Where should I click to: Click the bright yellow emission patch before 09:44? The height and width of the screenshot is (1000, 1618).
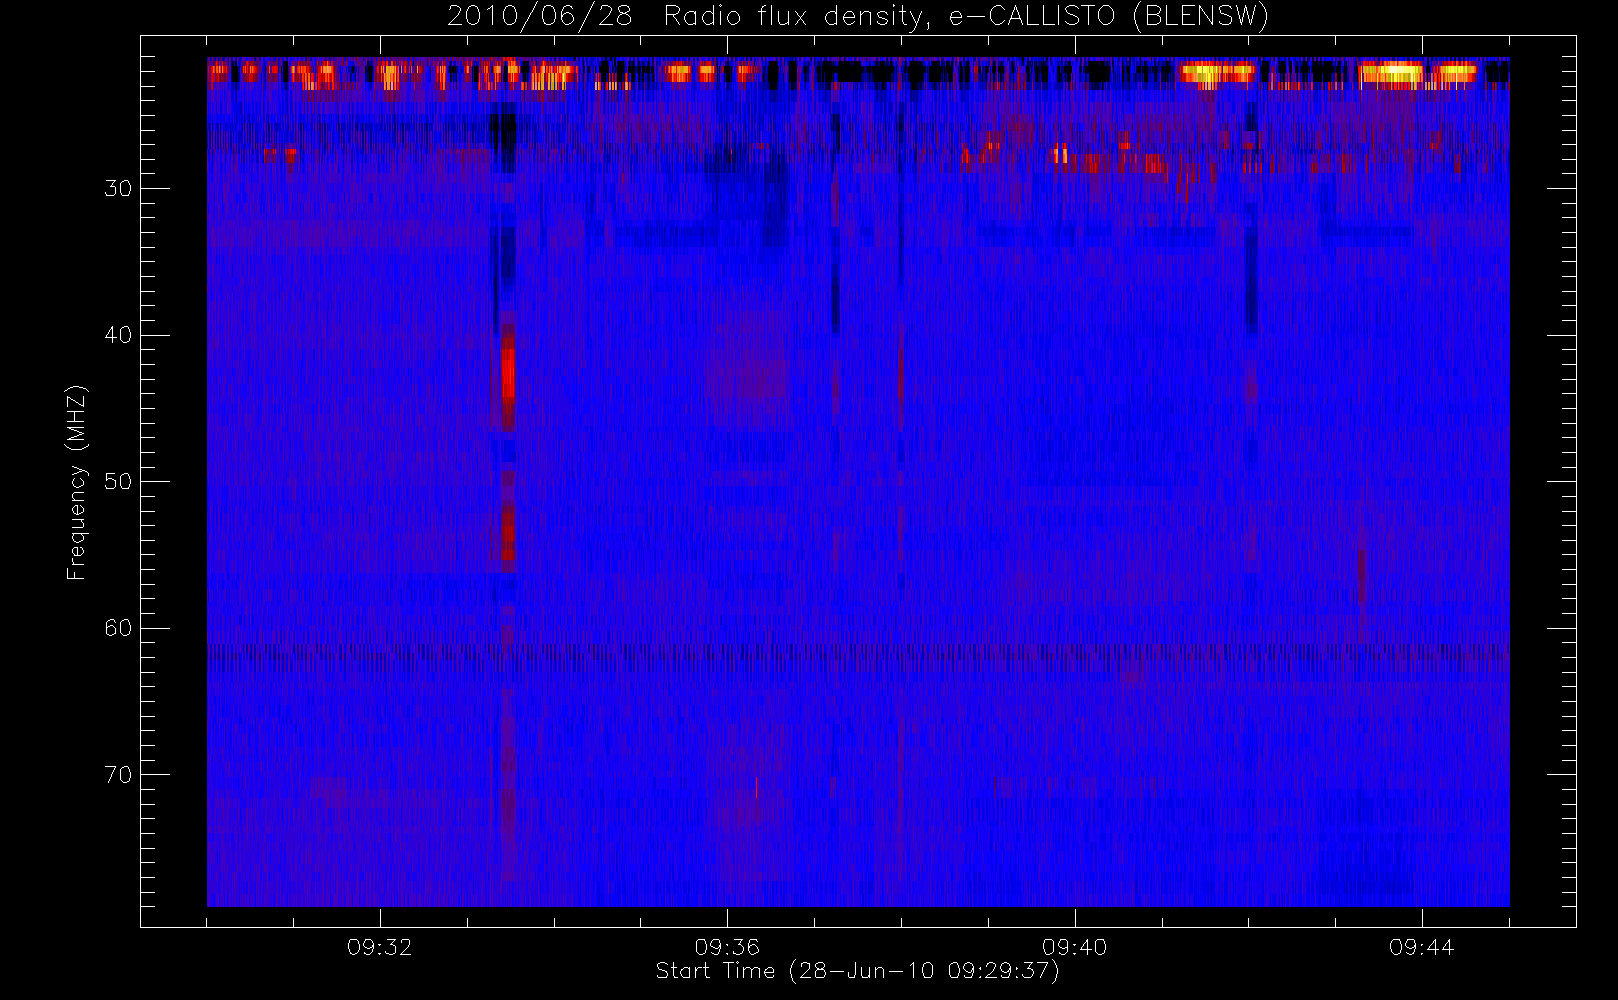[1391, 73]
